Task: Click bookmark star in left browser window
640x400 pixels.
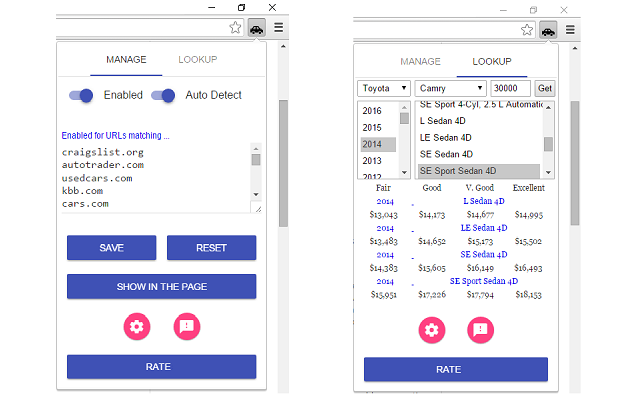Action: coord(235,29)
